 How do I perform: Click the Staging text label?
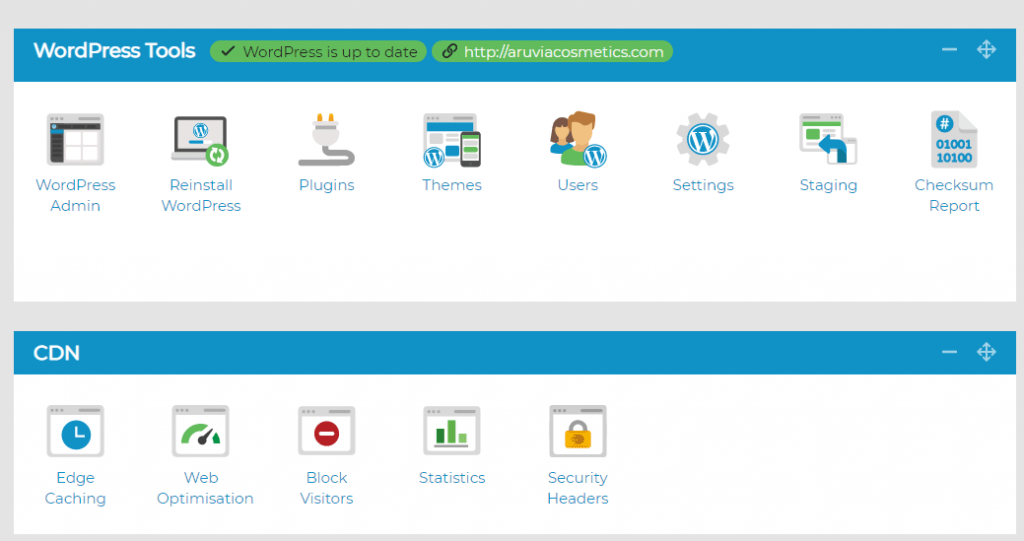point(828,185)
